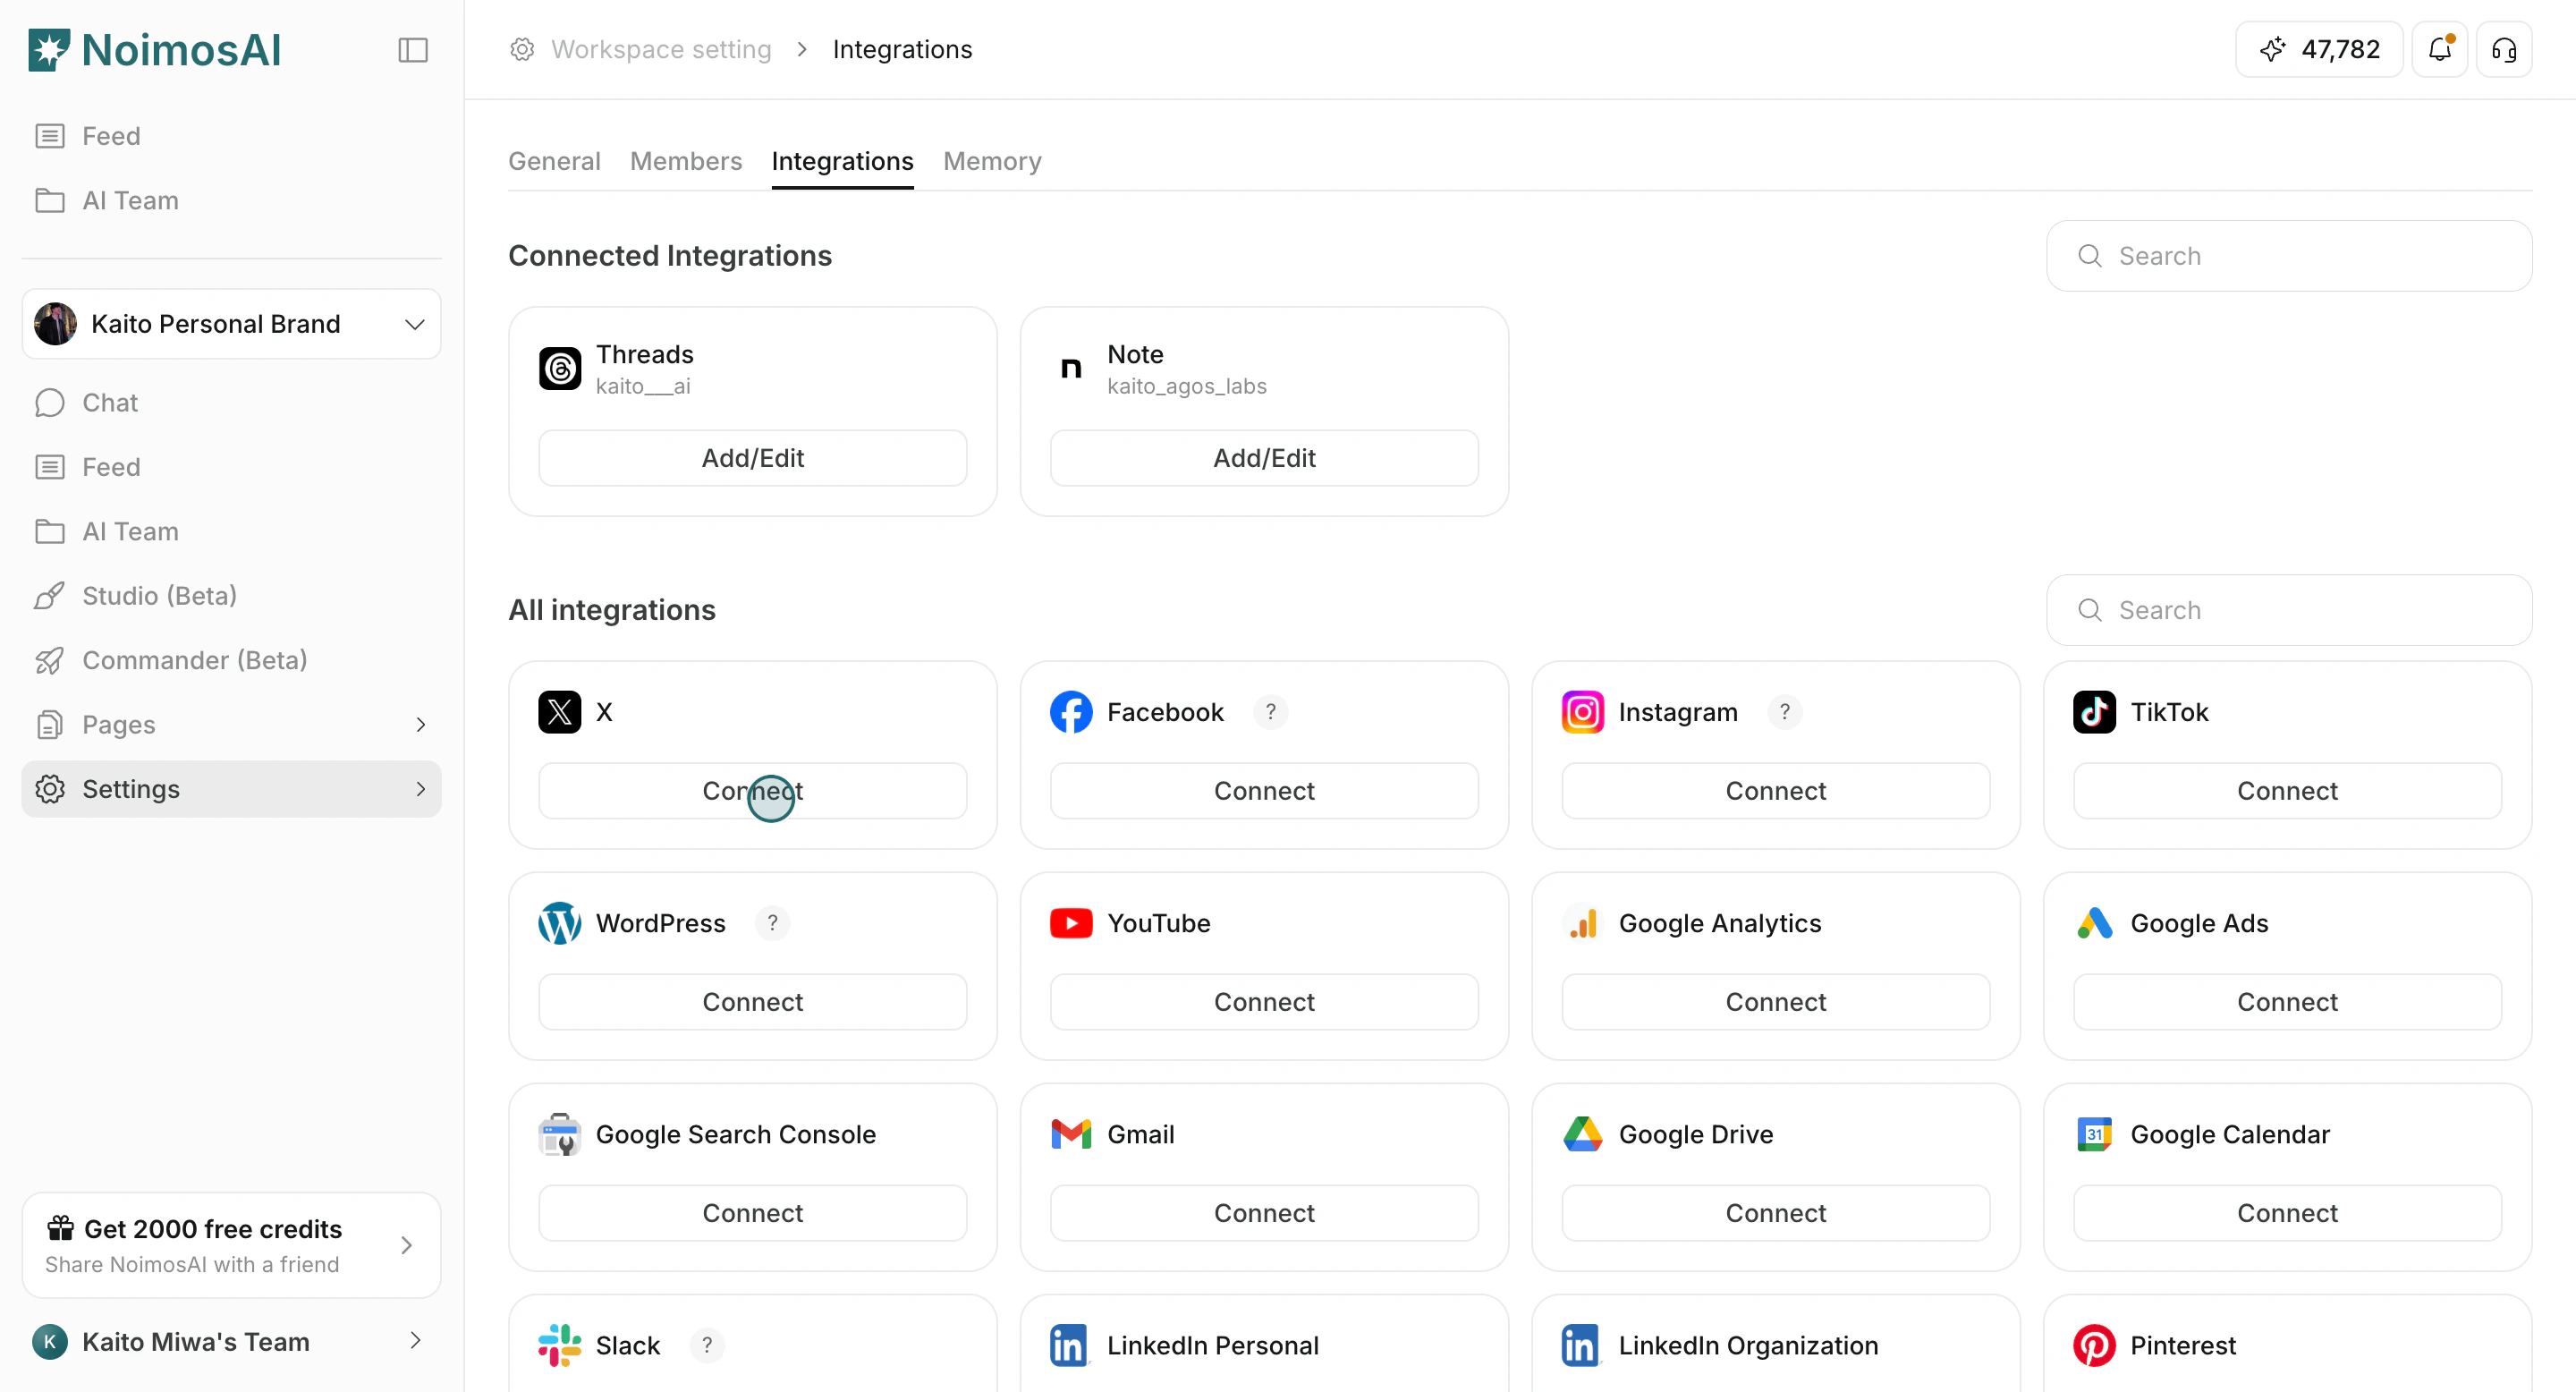
Task: Click the Pinterest icon
Action: pyautogui.click(x=2095, y=1345)
